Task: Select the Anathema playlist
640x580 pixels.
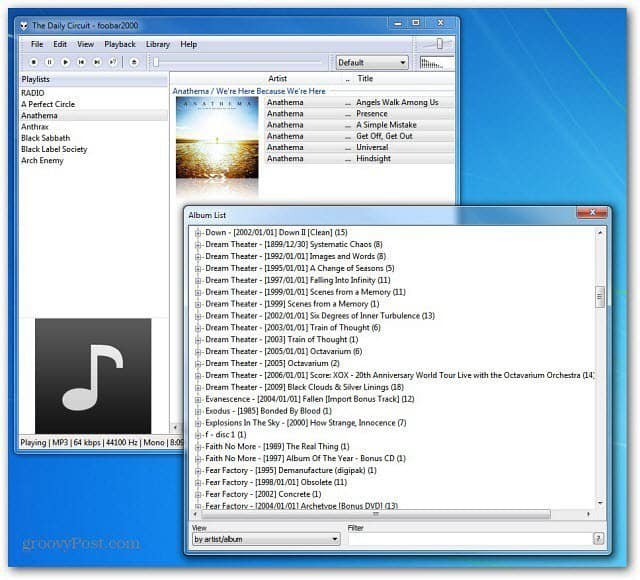Action: [93, 116]
